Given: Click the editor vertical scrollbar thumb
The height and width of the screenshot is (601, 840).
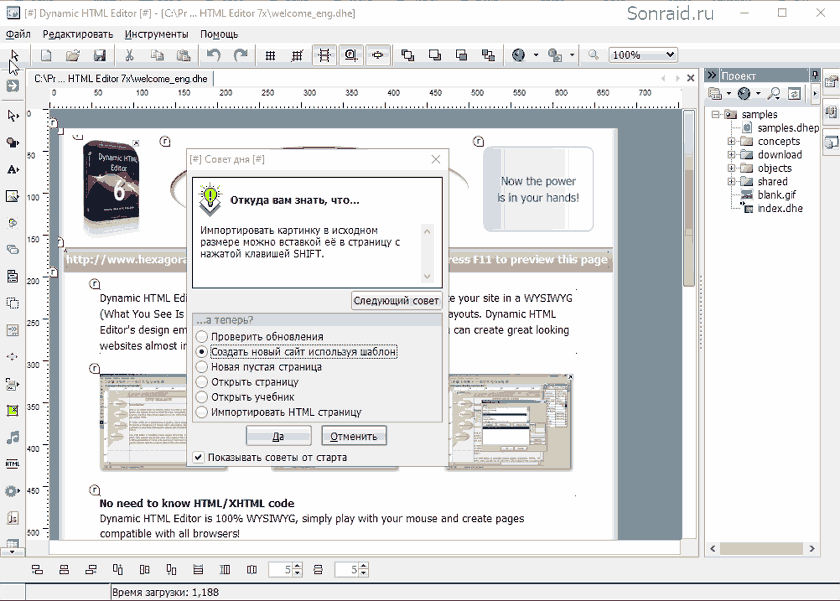Looking at the screenshot, I should click(689, 198).
